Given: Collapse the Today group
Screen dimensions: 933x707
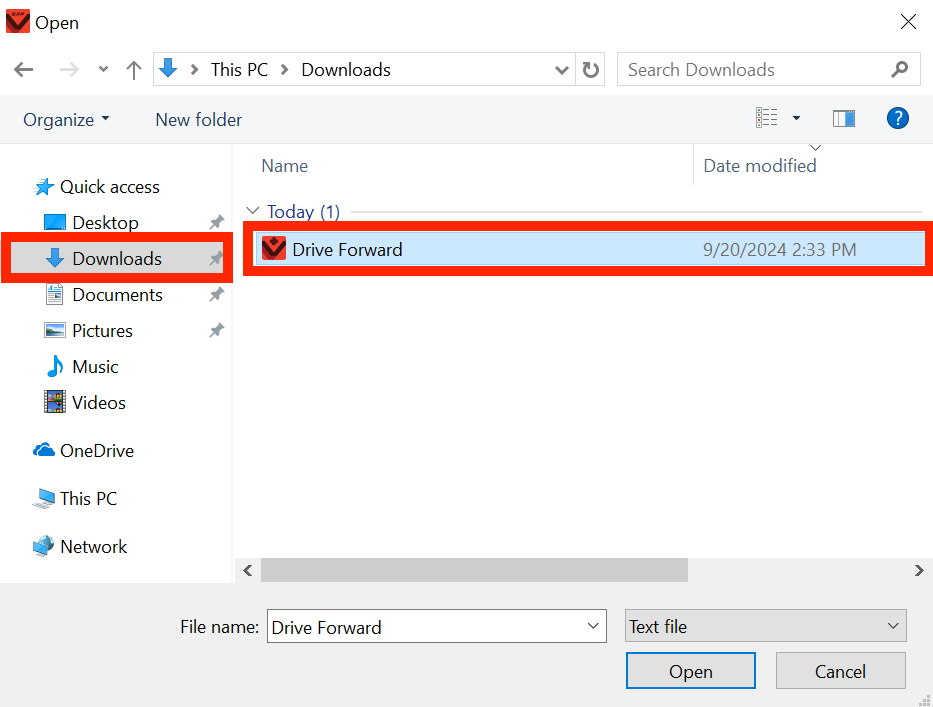Looking at the screenshot, I should click(x=253, y=211).
